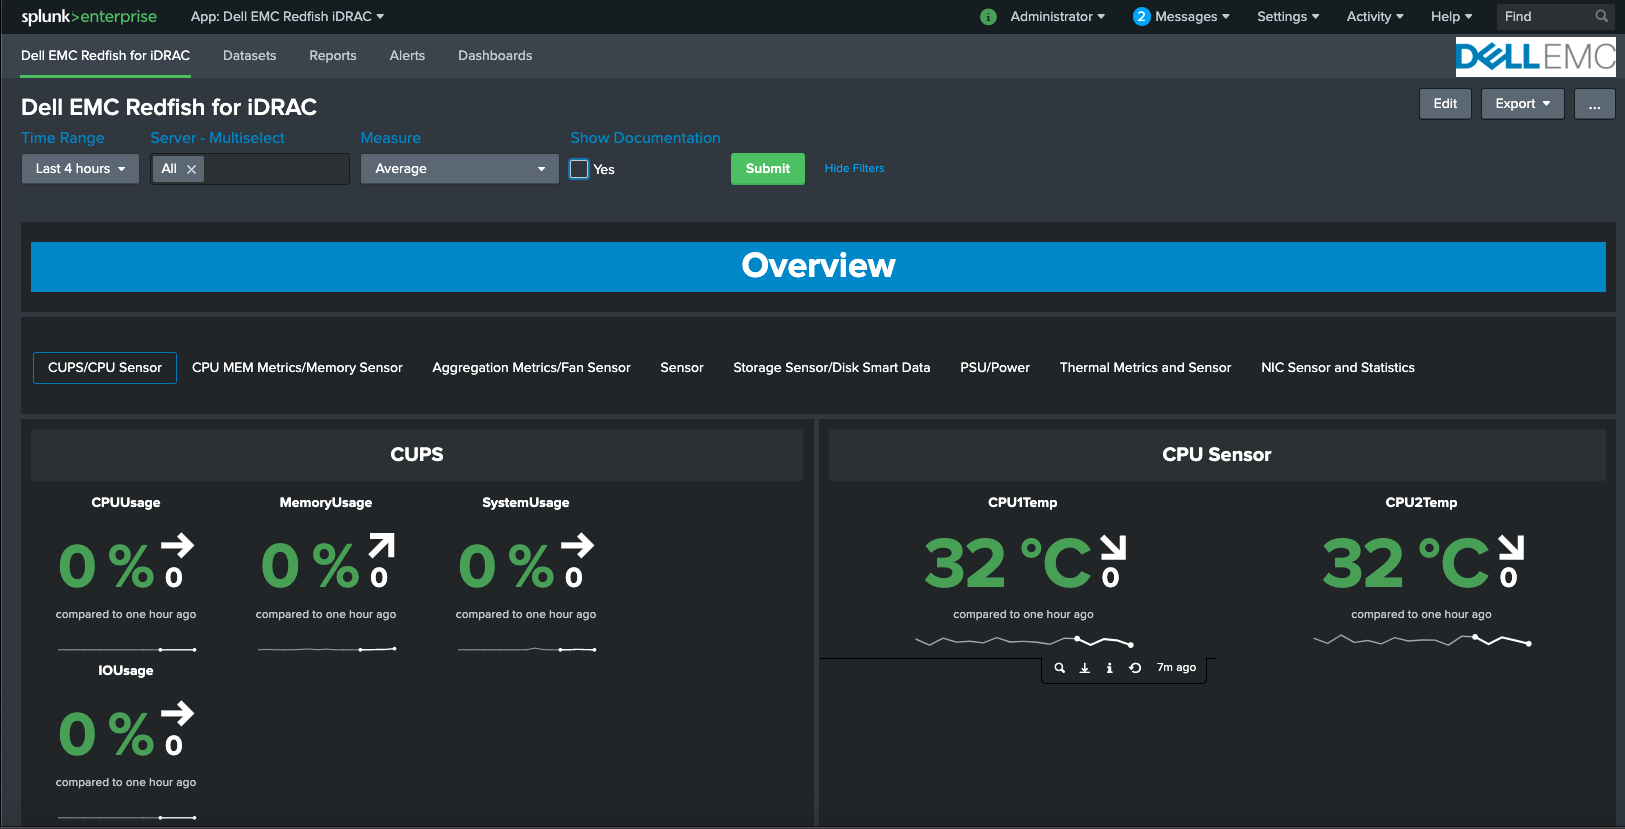Open the Messages dropdown
The image size is (1625, 829).
point(1192,16)
